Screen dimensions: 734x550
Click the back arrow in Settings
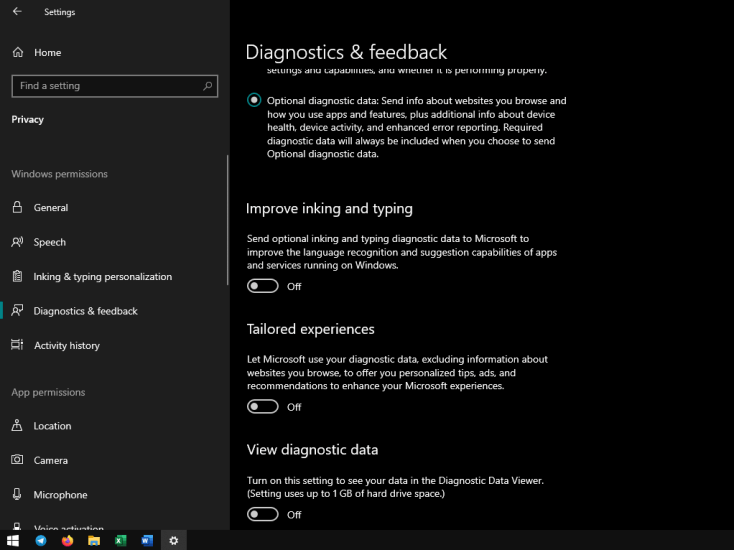point(17,11)
